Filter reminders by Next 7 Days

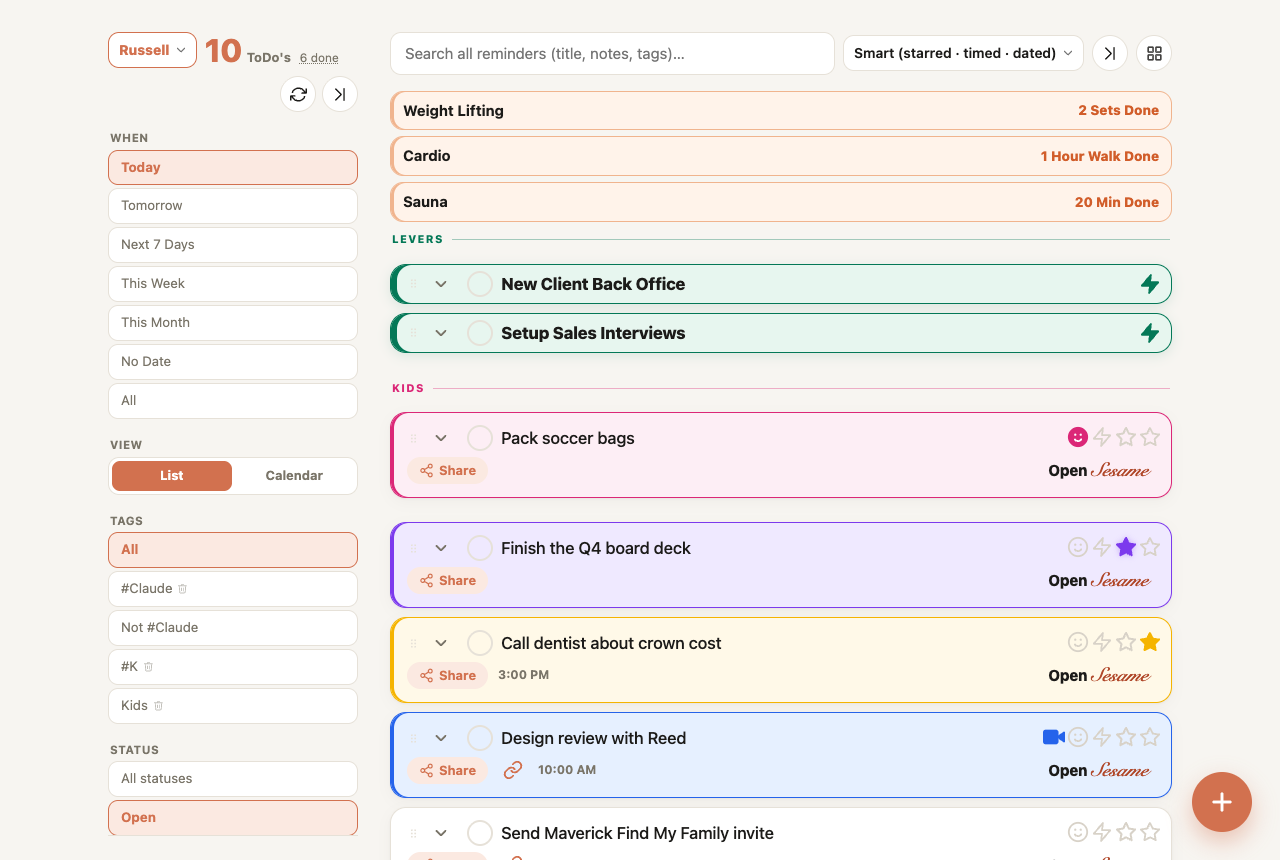233,245
